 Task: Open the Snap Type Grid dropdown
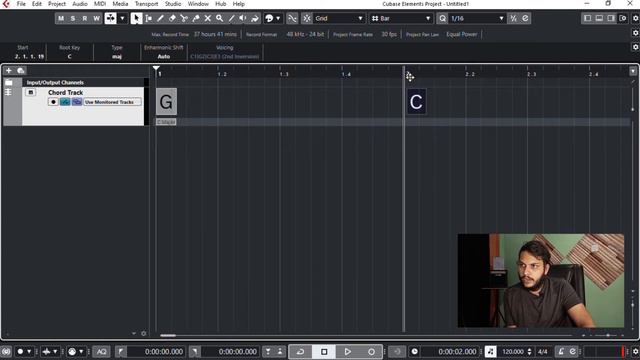tap(339, 18)
